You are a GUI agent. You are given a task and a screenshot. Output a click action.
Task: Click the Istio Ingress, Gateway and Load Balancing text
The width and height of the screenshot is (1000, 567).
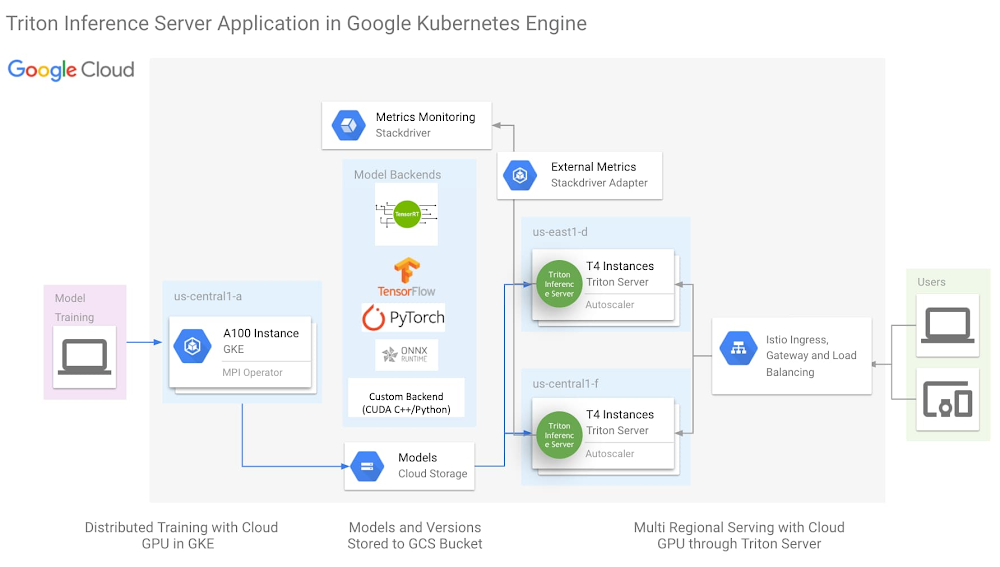(x=811, y=356)
